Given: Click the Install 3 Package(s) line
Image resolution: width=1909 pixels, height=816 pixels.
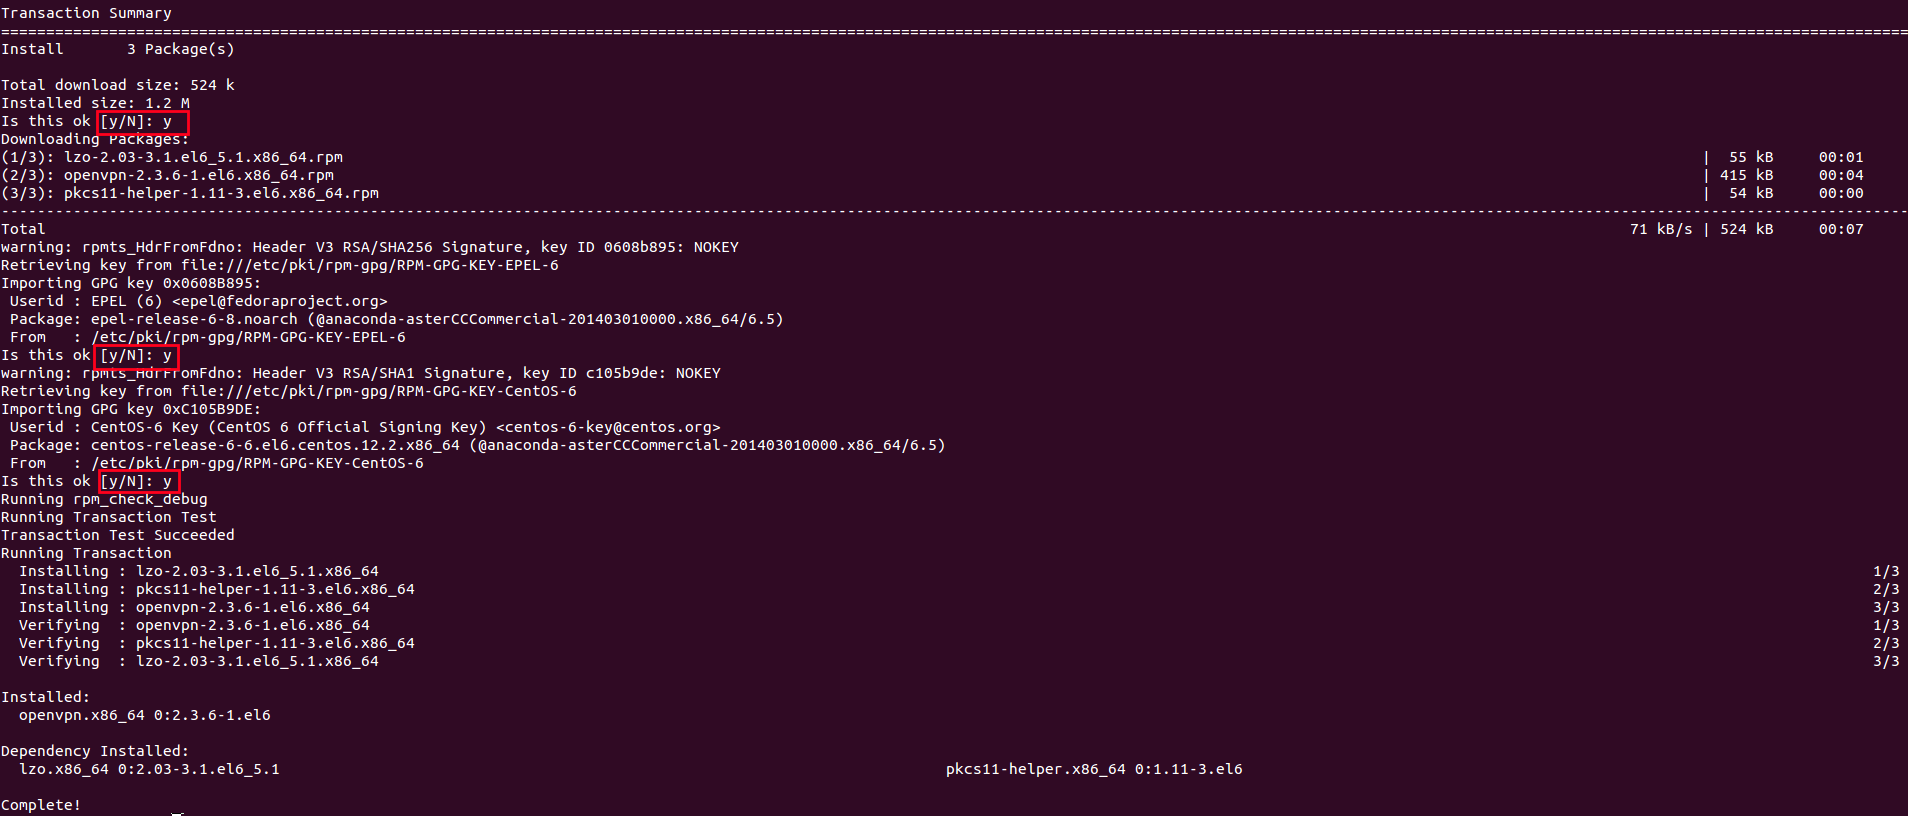Looking at the screenshot, I should [118, 49].
